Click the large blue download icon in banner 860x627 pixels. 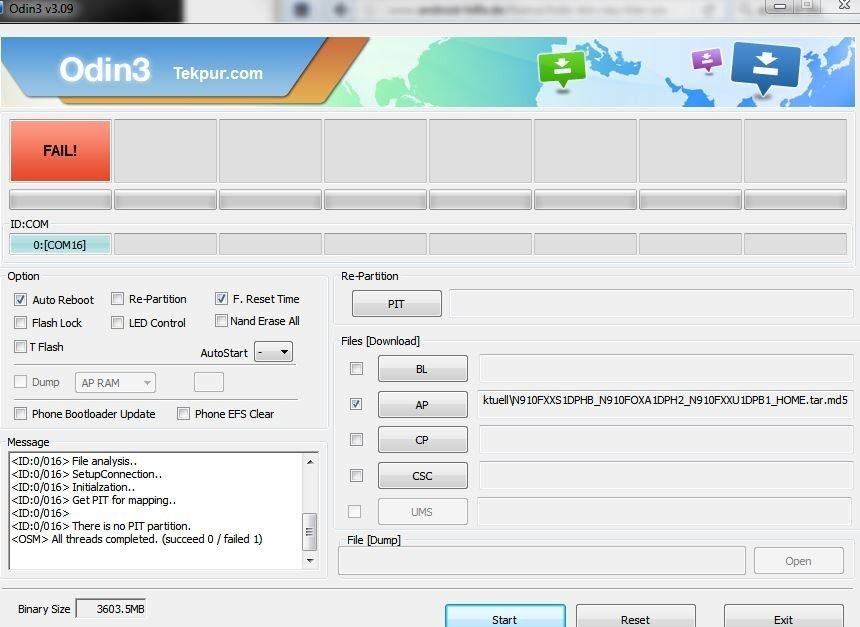(x=765, y=68)
